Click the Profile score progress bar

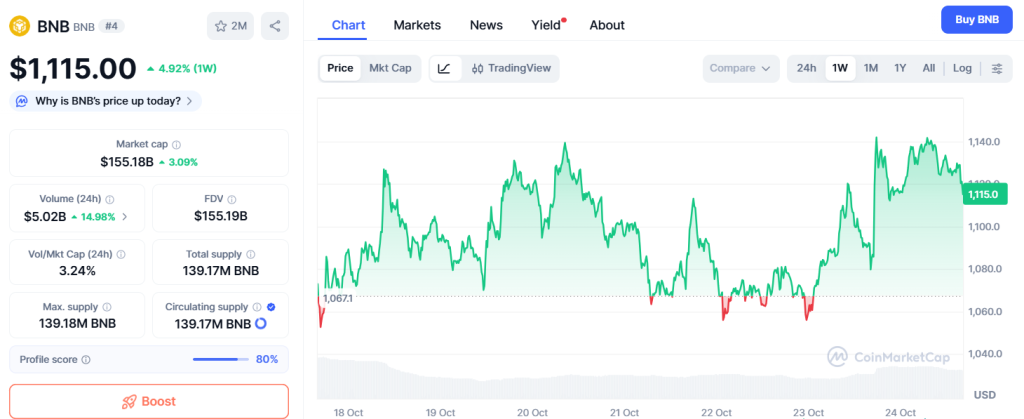pos(221,360)
